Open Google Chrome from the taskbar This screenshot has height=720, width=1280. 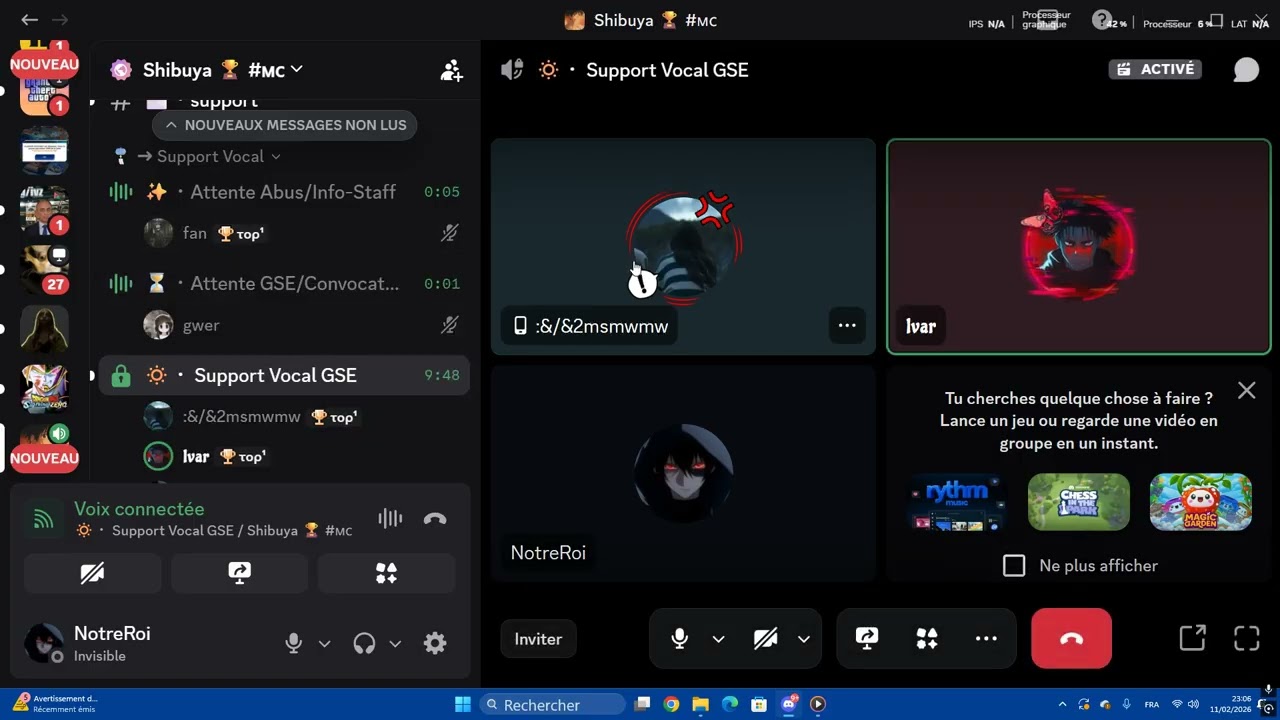point(671,704)
